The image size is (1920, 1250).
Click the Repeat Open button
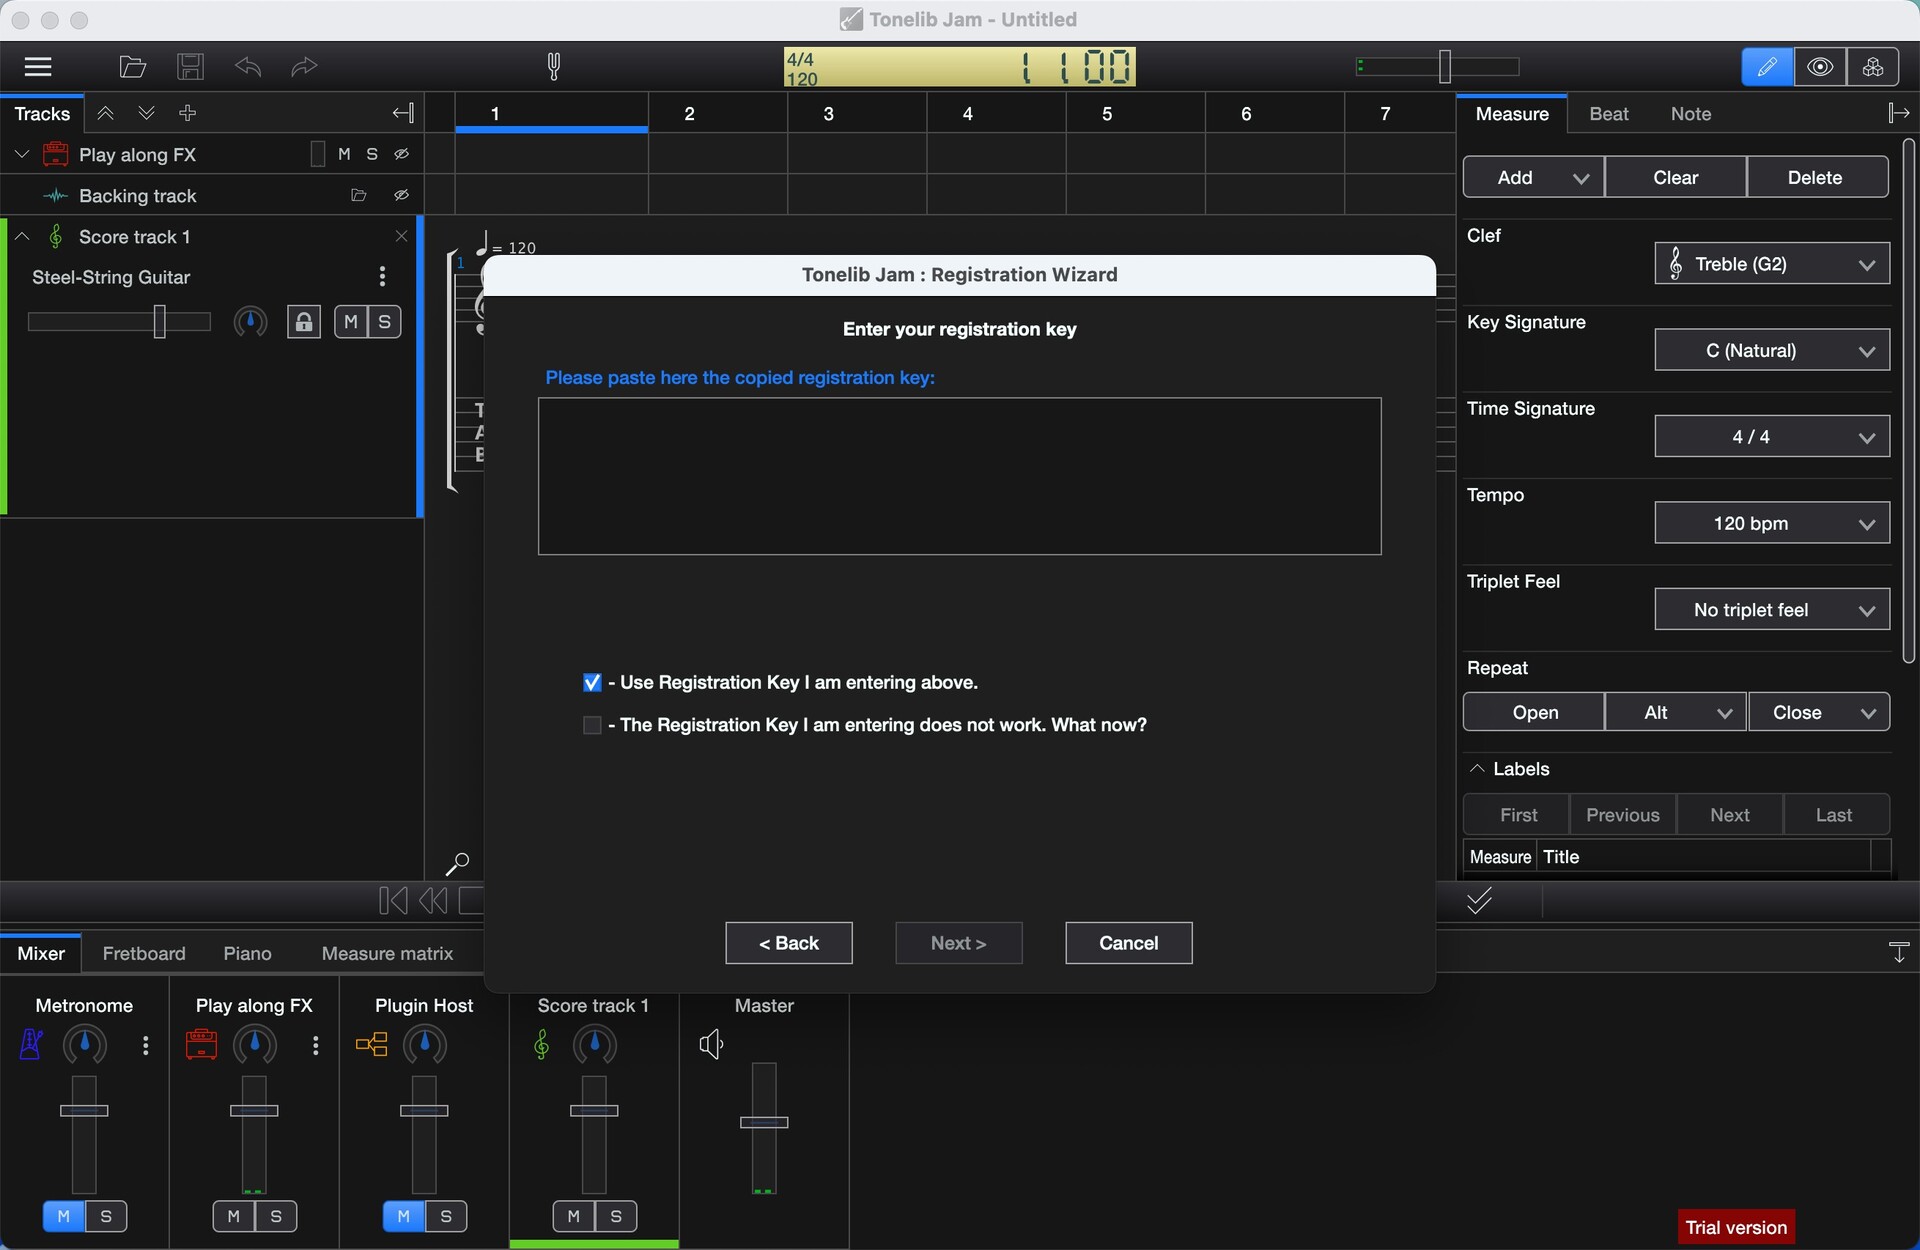tap(1534, 712)
